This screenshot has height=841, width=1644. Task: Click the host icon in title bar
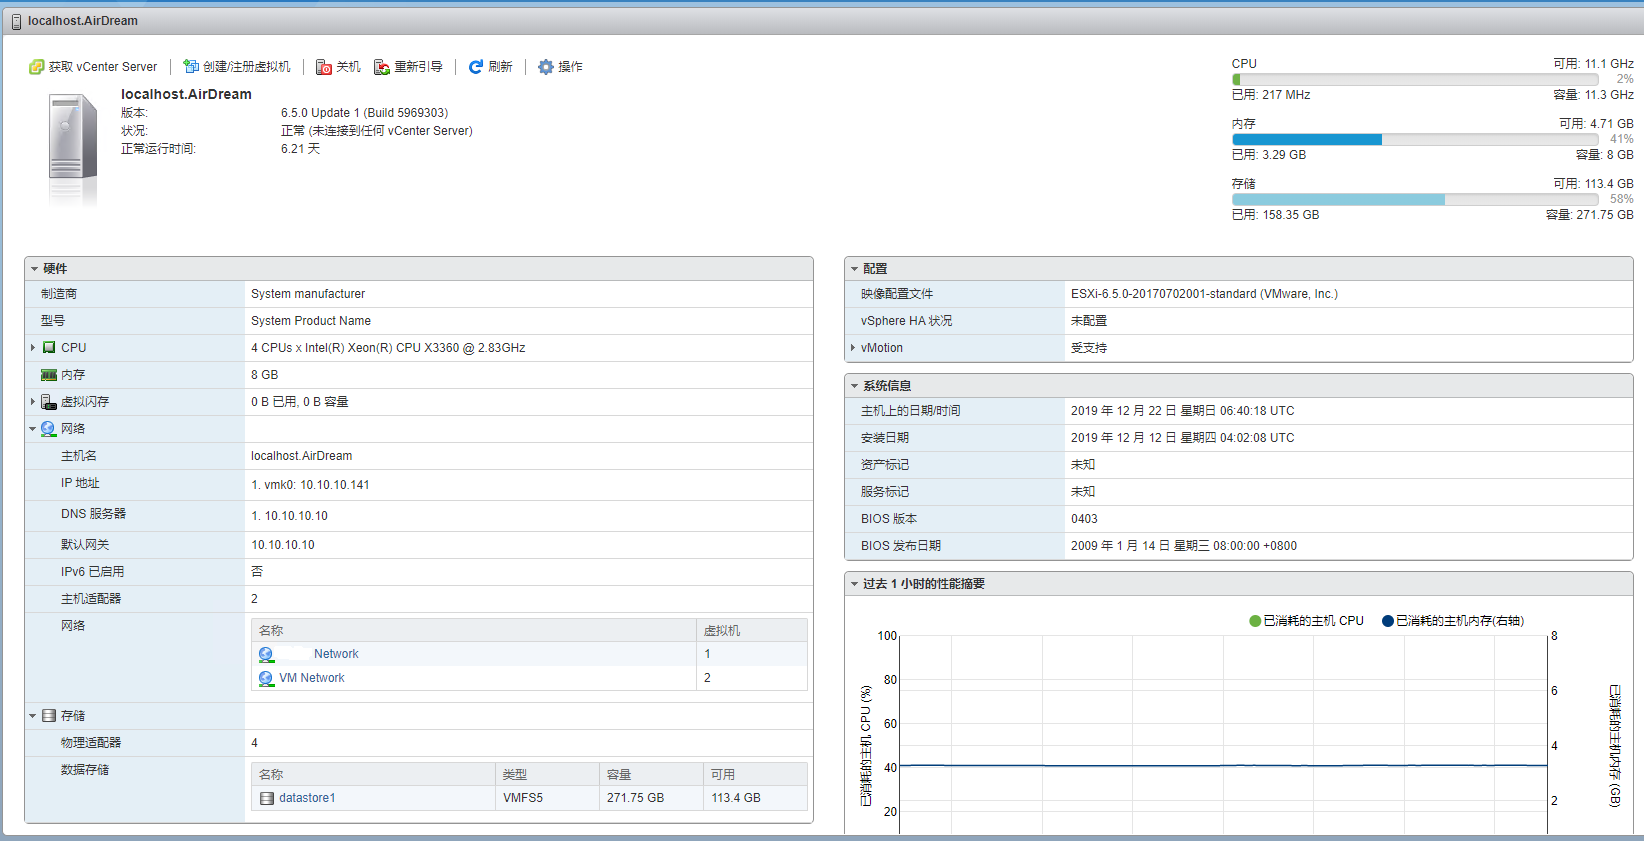16,21
